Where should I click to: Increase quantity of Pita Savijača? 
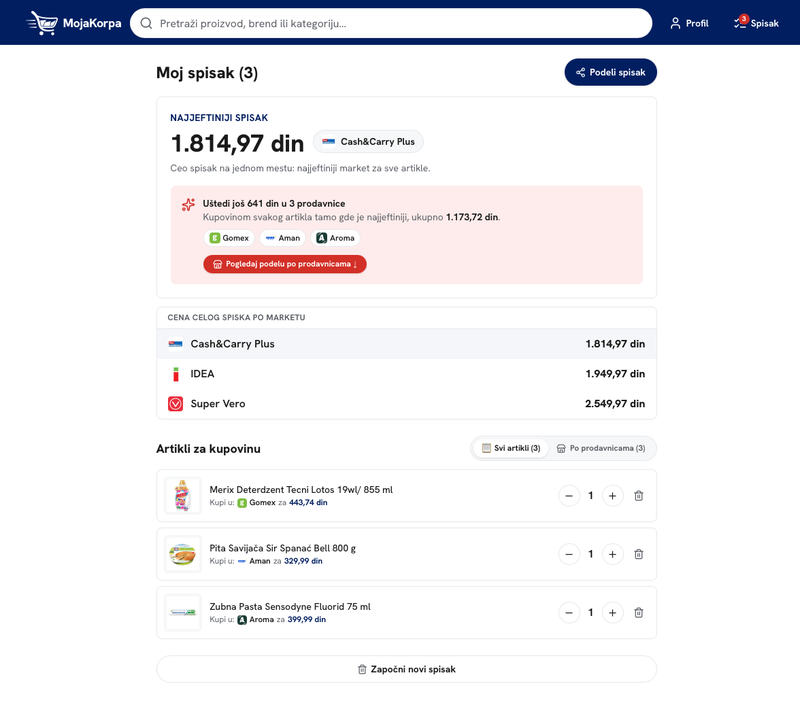point(612,554)
